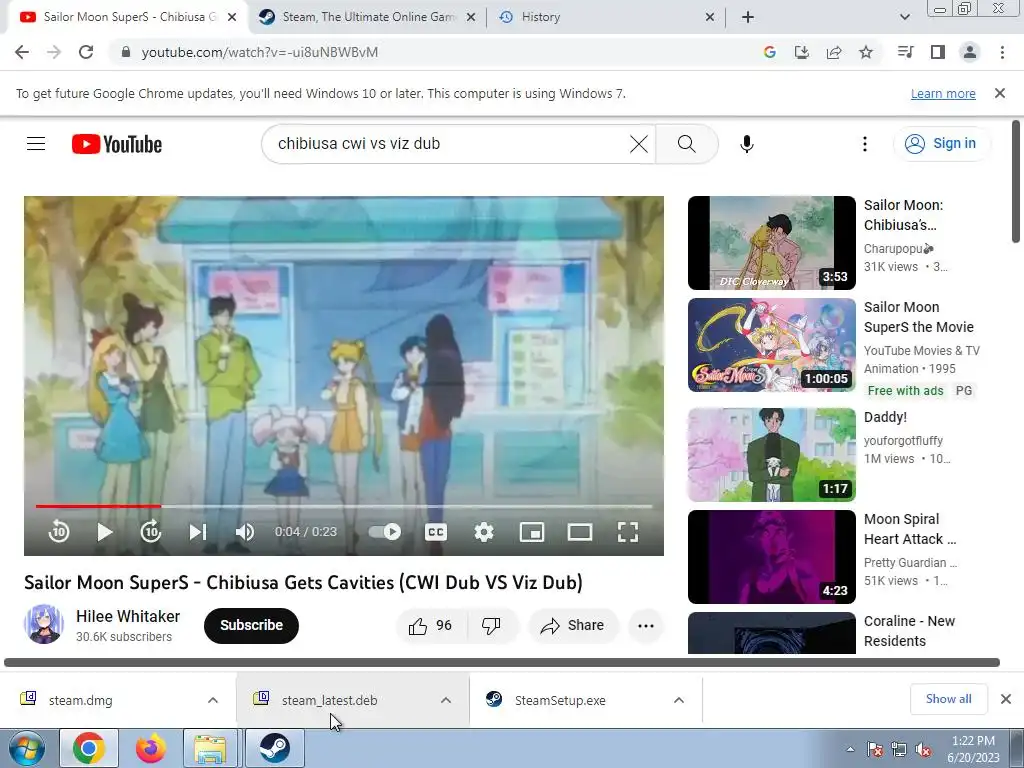The width and height of the screenshot is (1024, 768).
Task: Sign in to YouTube
Action: coord(942,144)
